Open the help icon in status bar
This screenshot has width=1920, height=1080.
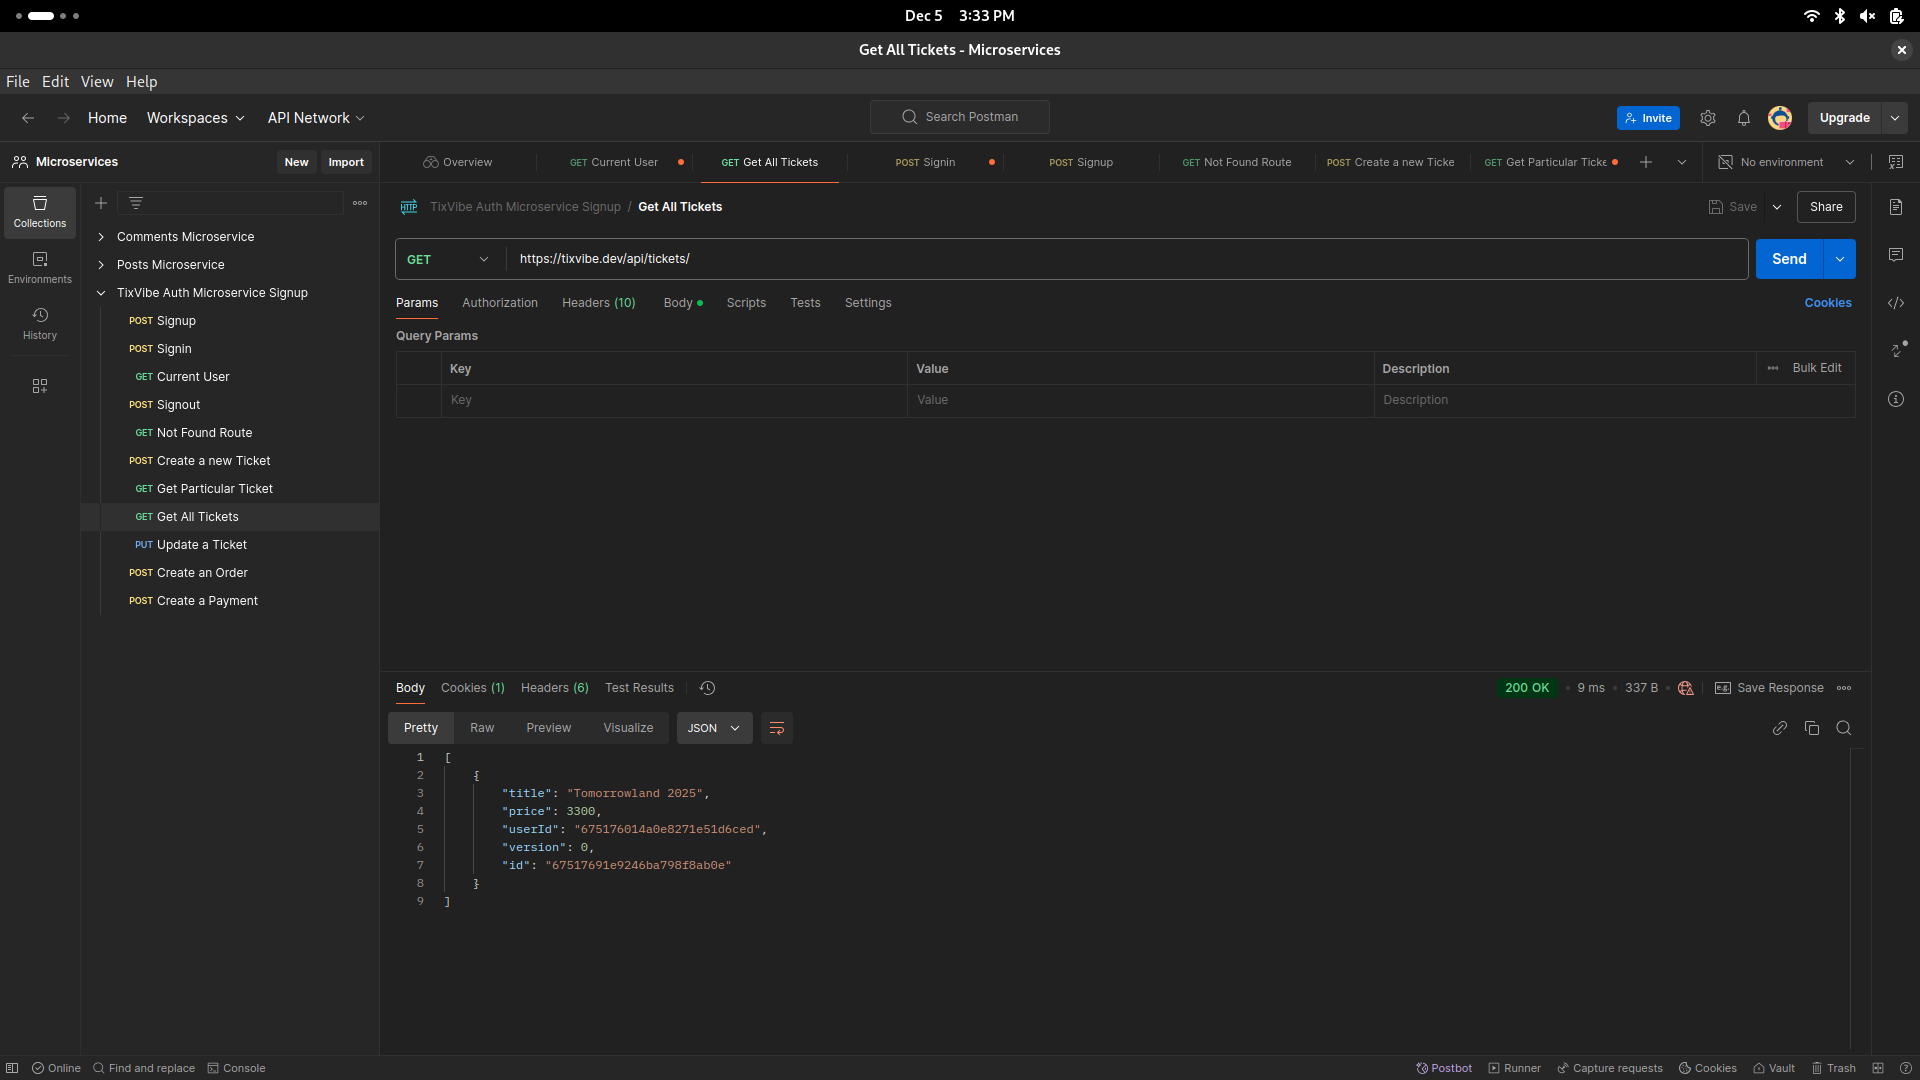pos(1906,1068)
